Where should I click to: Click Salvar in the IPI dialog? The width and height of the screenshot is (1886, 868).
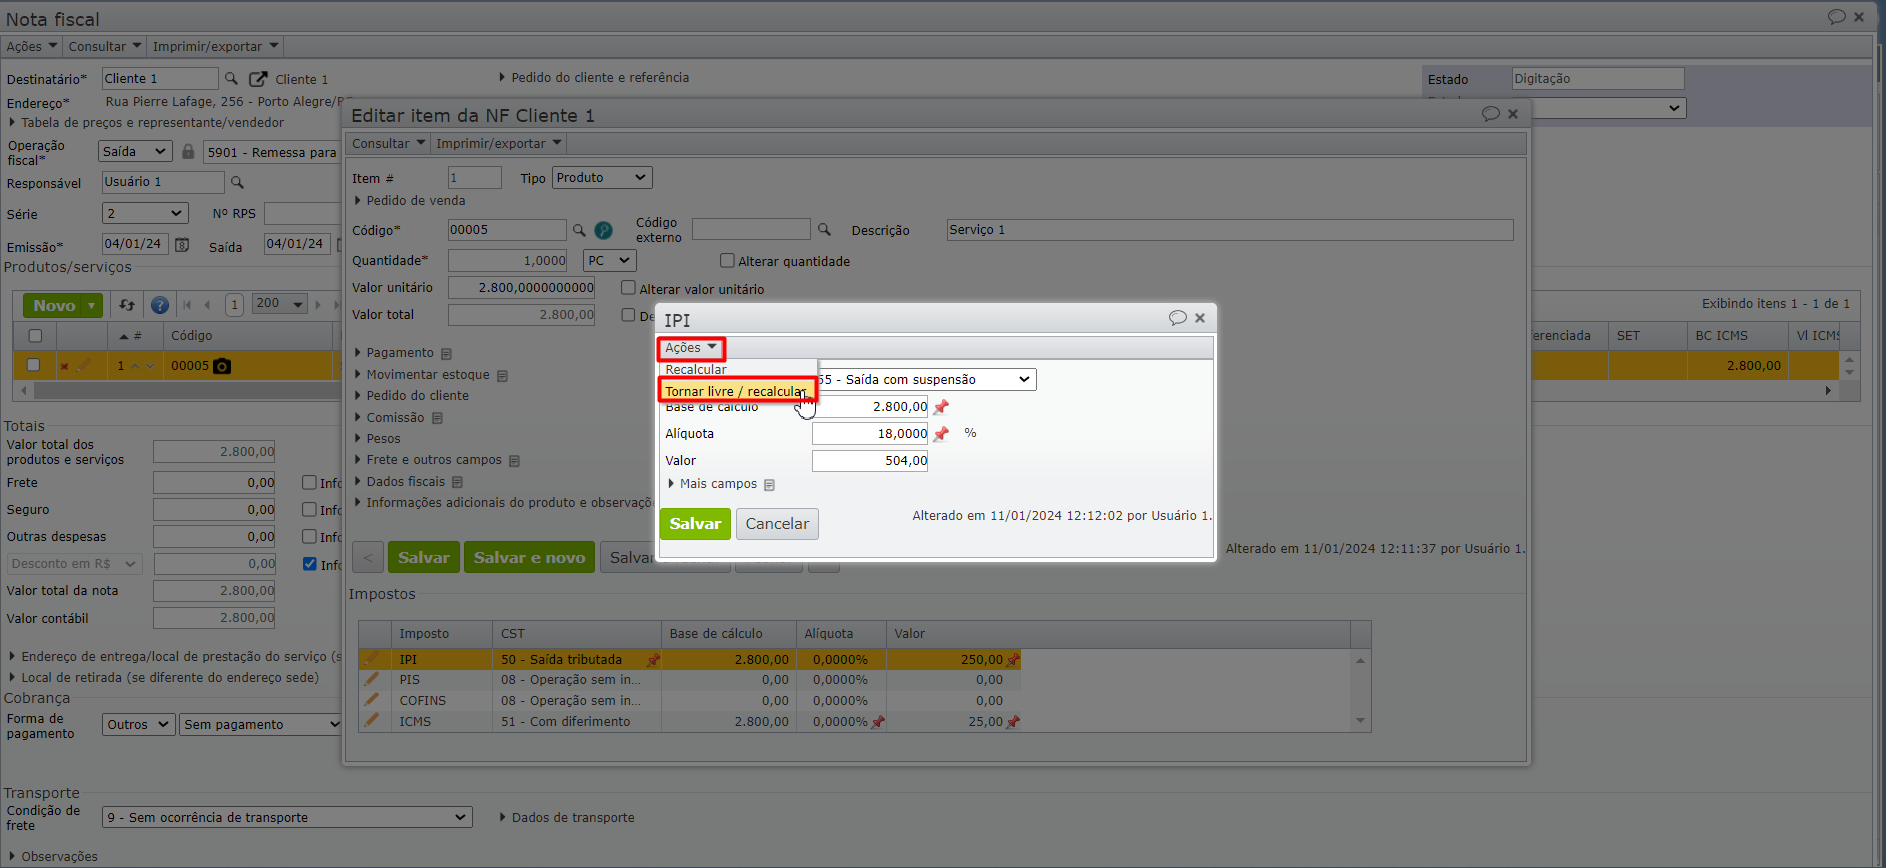point(695,524)
